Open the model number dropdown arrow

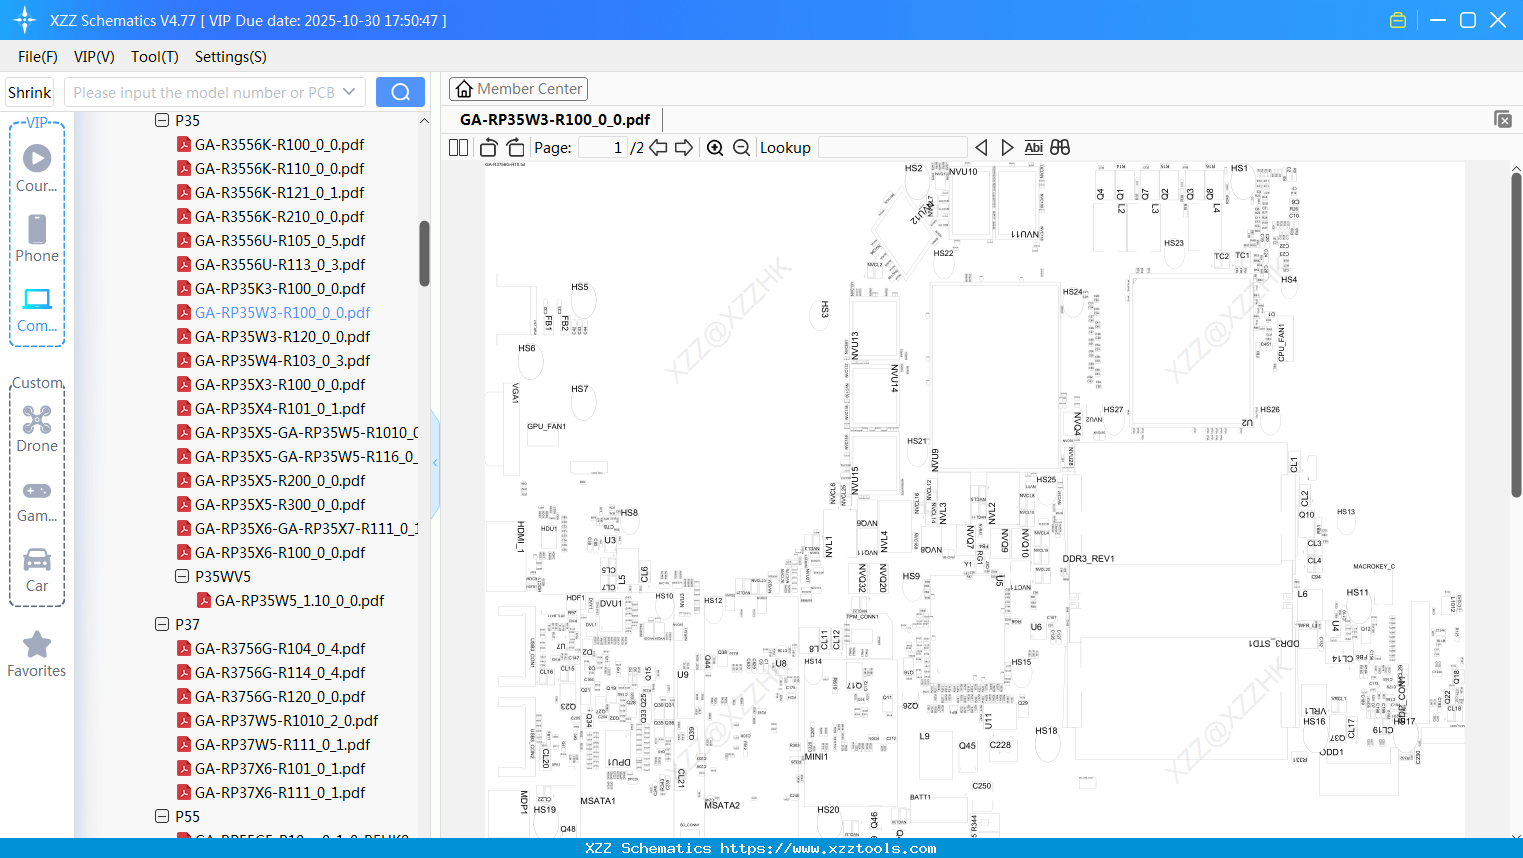349,92
